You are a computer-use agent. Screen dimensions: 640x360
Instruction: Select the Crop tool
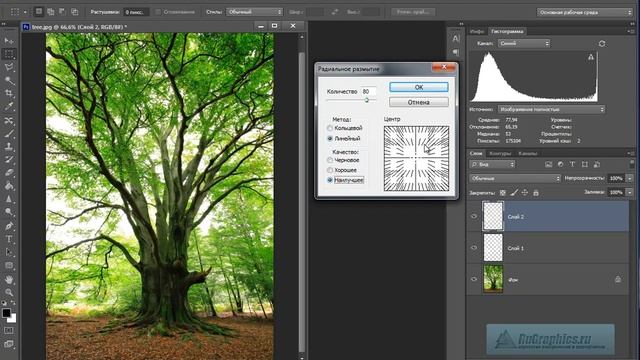click(9, 93)
